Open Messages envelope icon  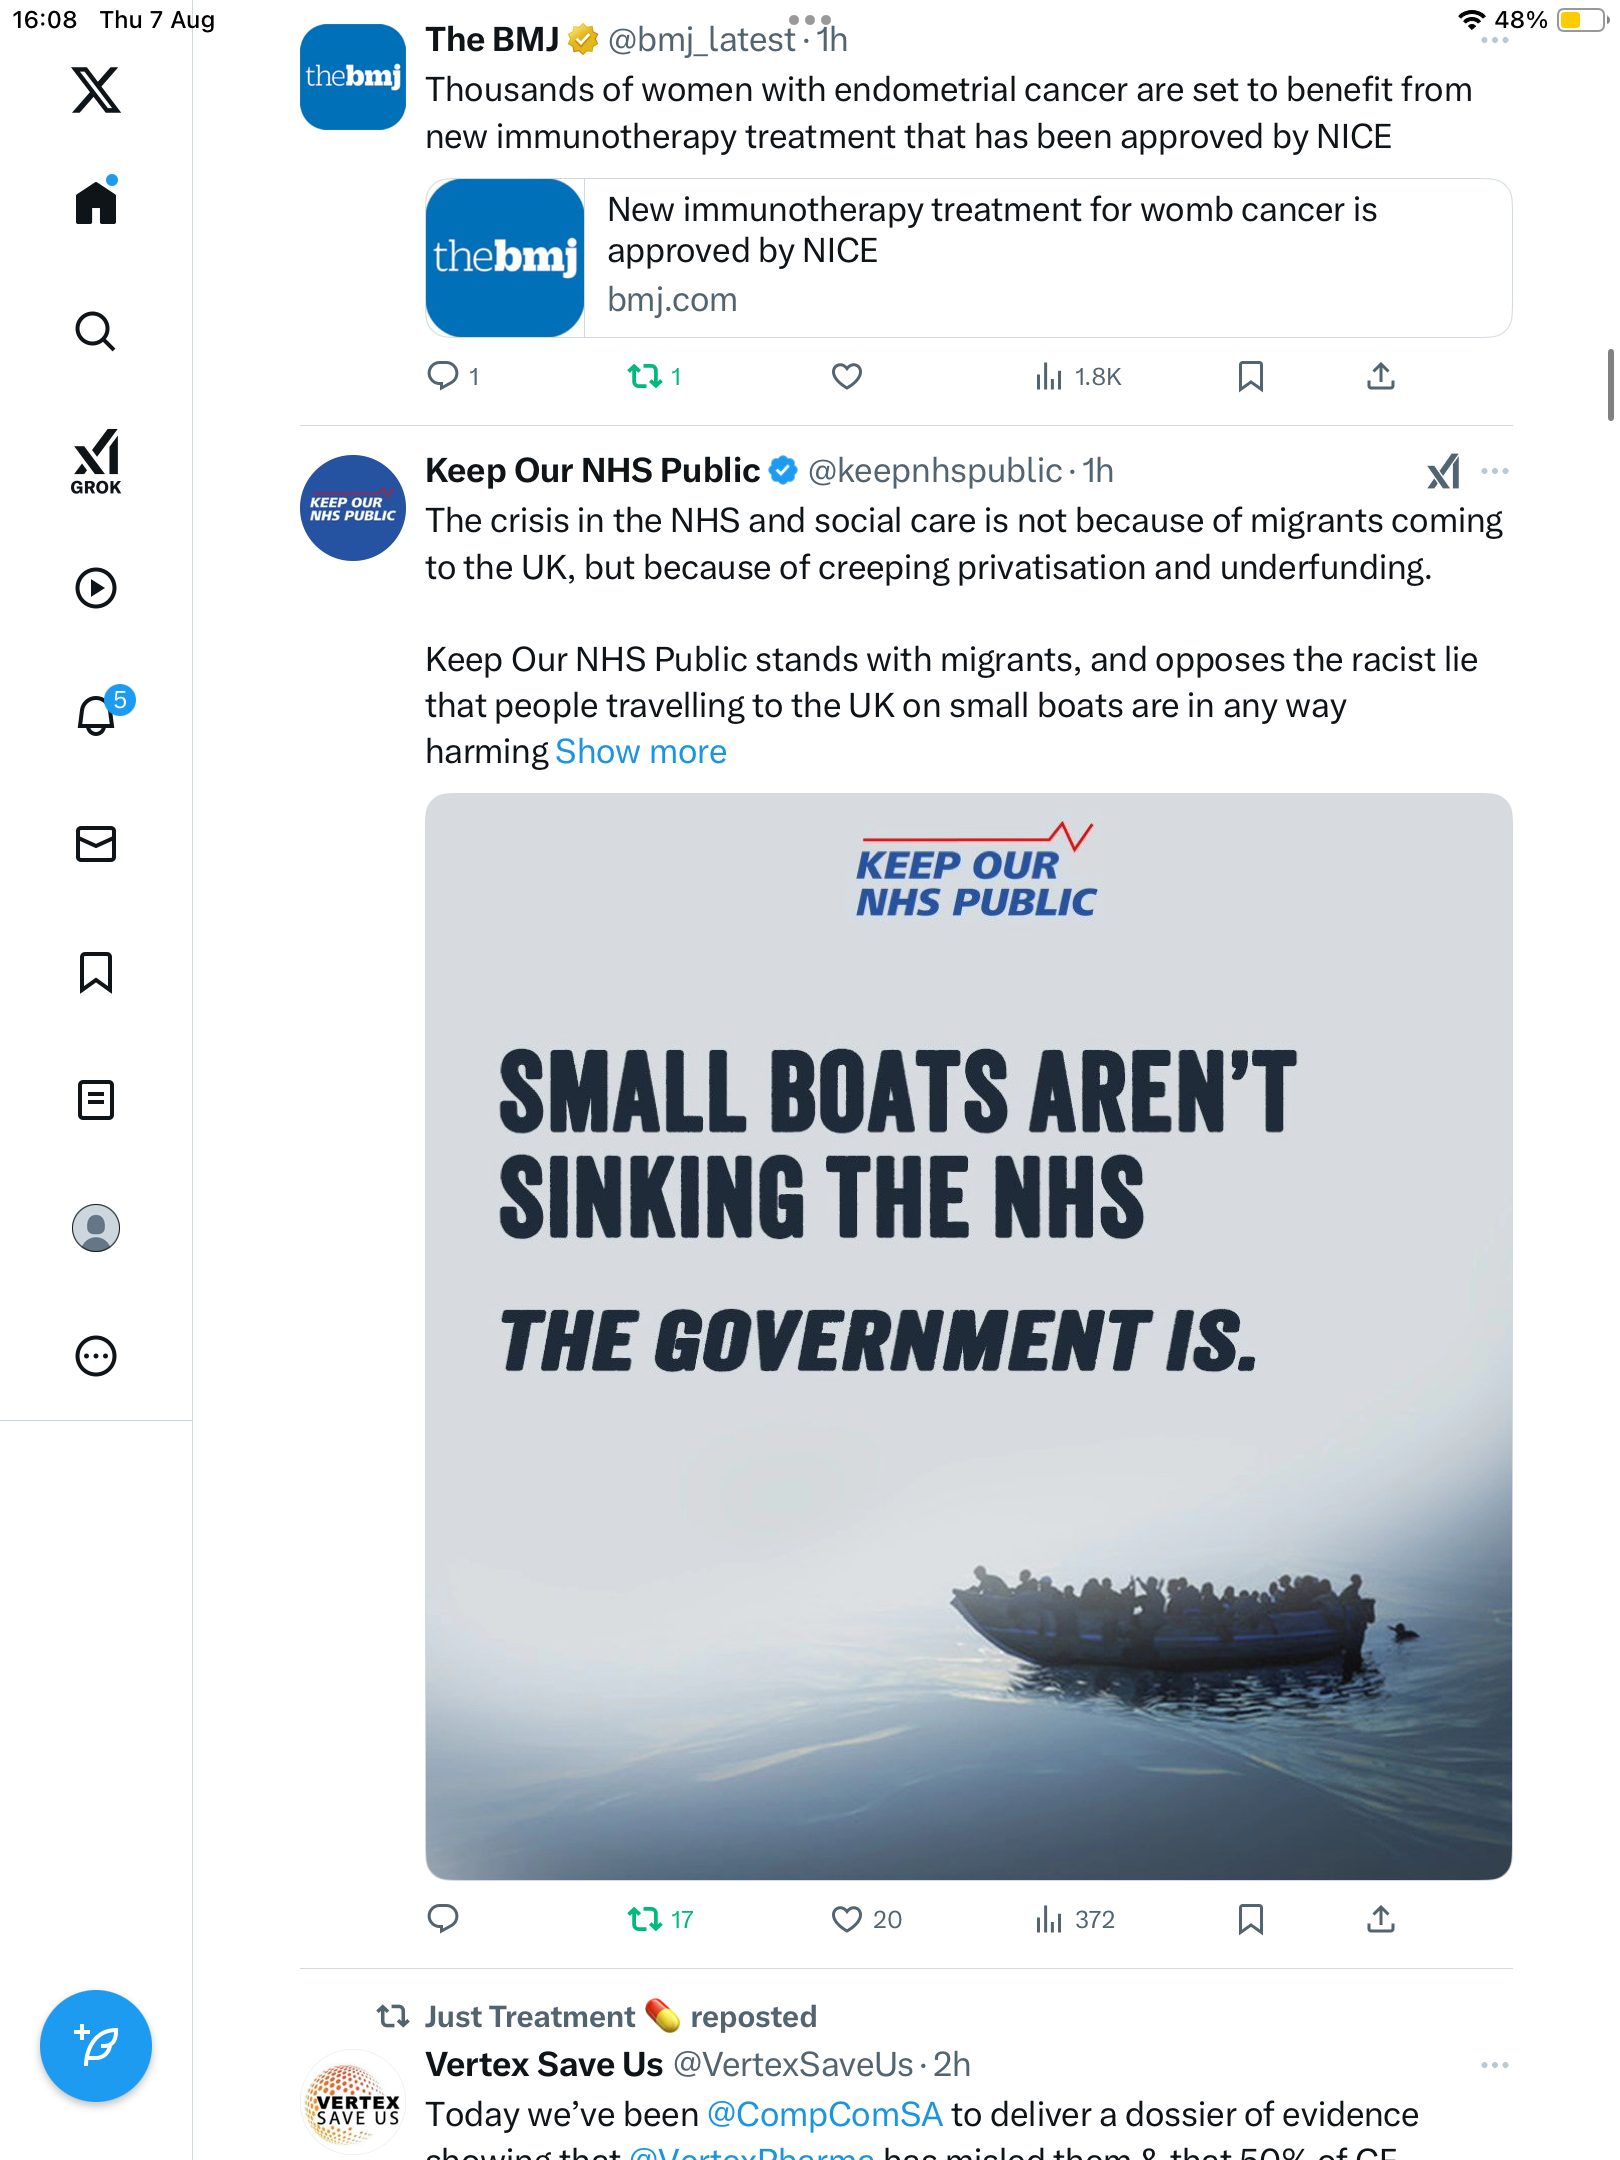click(x=96, y=844)
